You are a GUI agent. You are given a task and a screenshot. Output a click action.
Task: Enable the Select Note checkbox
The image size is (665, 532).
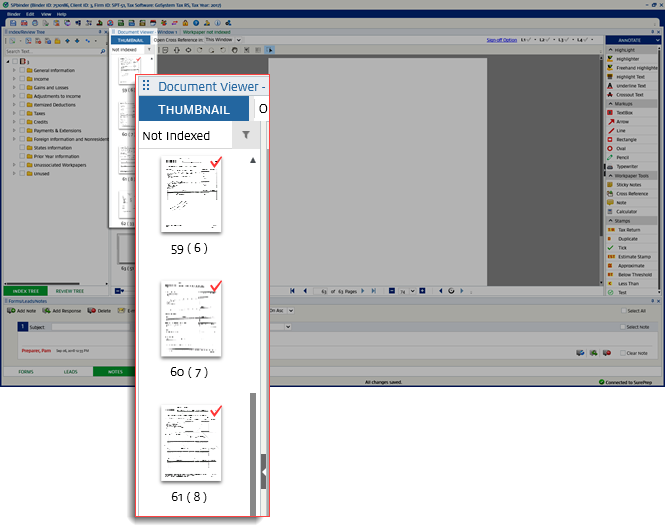[623, 327]
